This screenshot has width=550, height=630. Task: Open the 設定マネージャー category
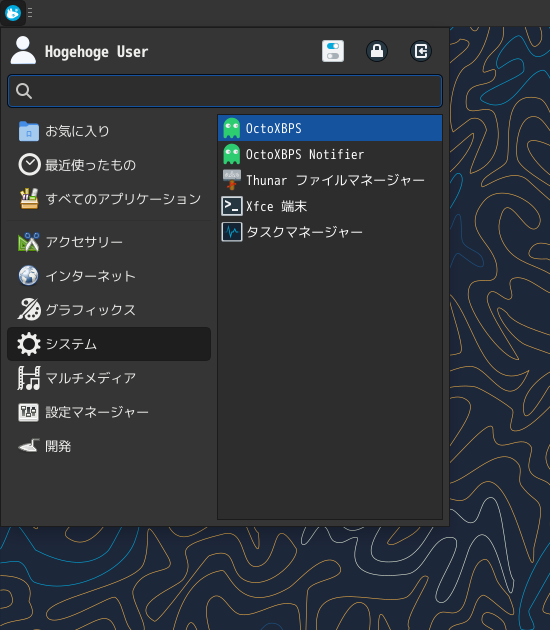pyautogui.click(x=109, y=412)
